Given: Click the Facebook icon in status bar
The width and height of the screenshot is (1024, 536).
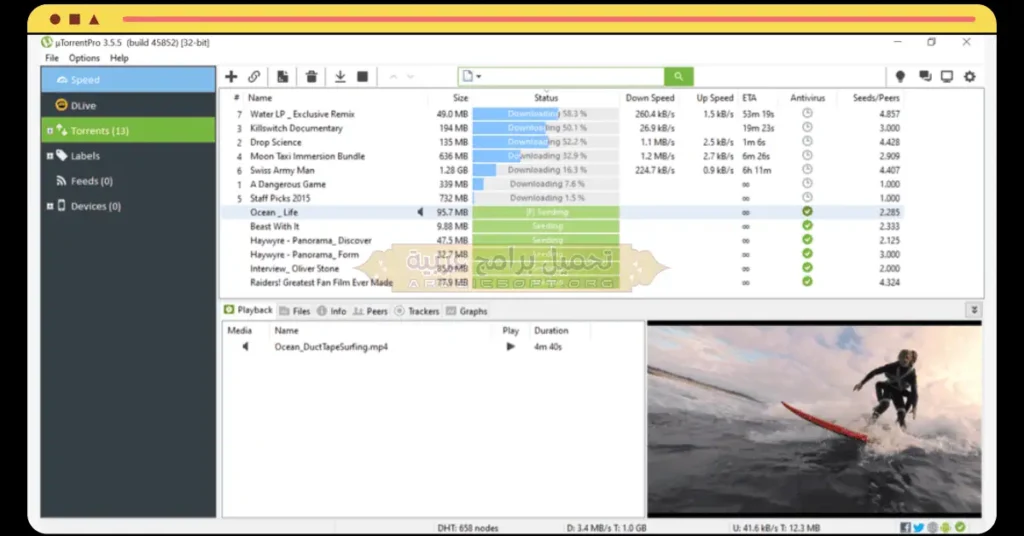Looking at the screenshot, I should click(x=906, y=527).
